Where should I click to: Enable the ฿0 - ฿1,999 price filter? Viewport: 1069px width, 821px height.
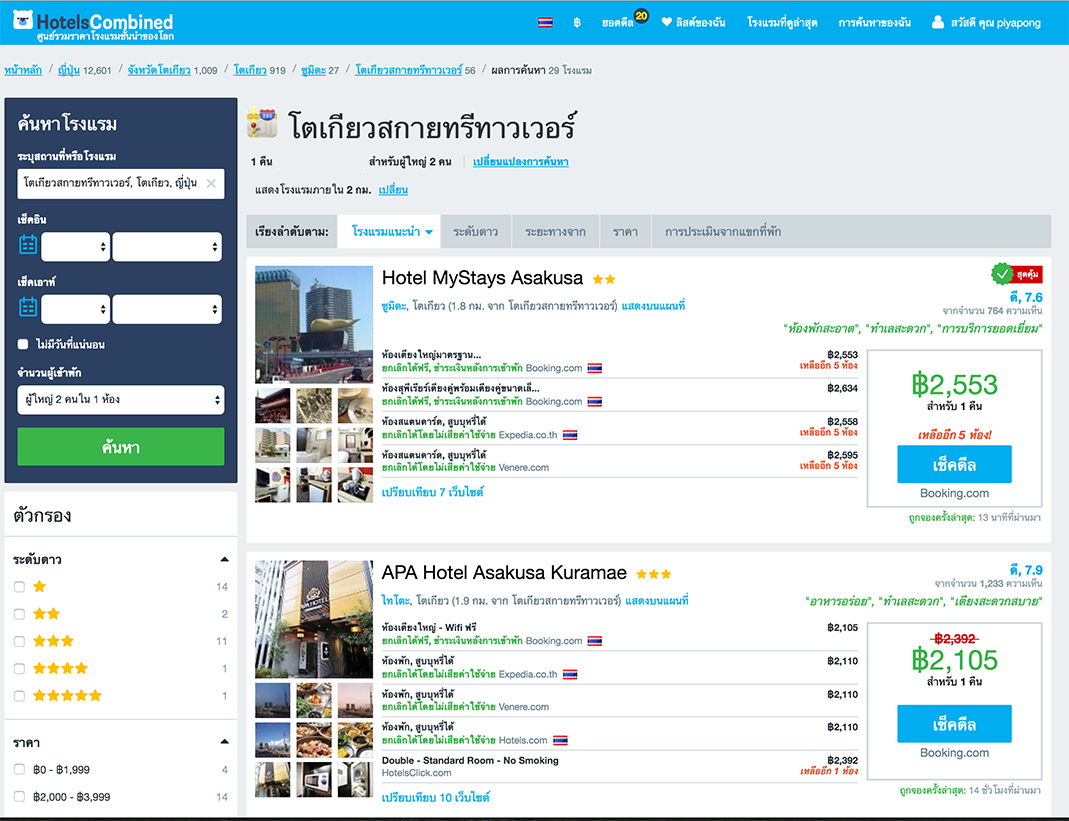coord(20,770)
